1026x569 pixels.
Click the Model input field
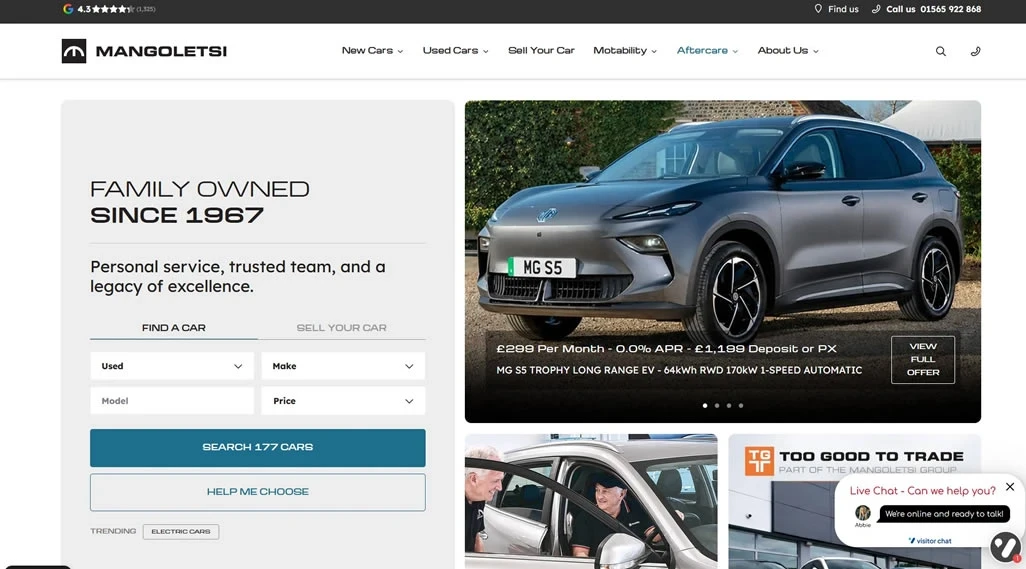click(172, 401)
